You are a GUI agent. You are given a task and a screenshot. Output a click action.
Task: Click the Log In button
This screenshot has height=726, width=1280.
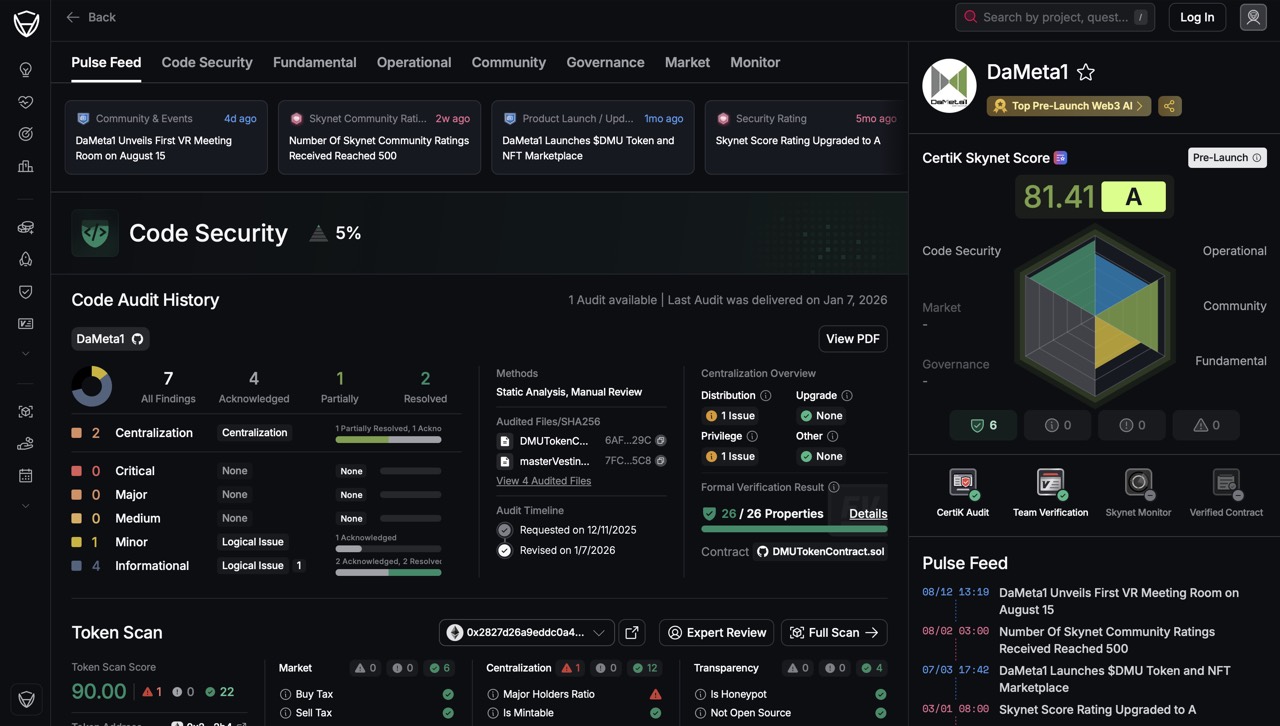1197,17
